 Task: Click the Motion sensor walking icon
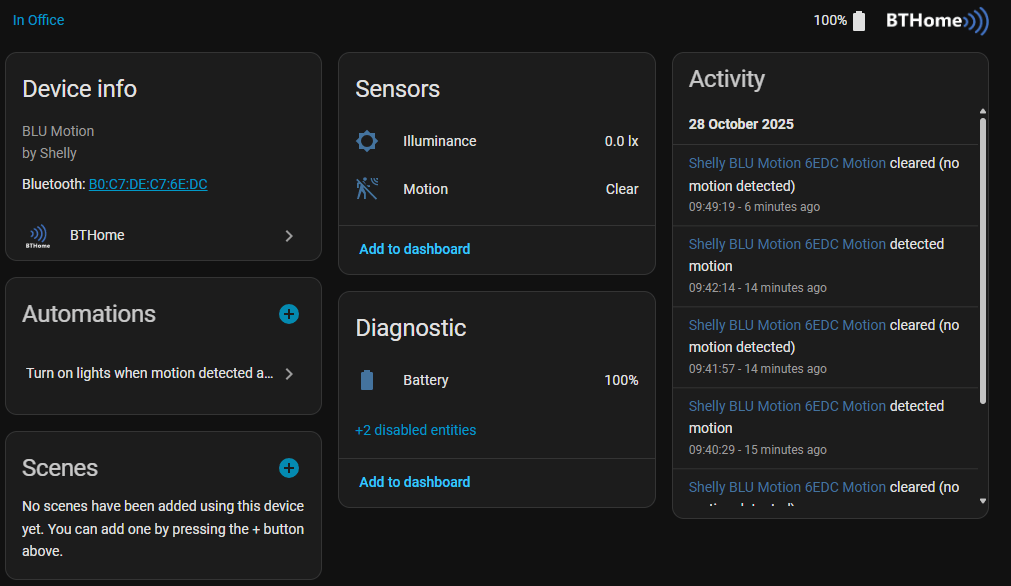(367, 189)
